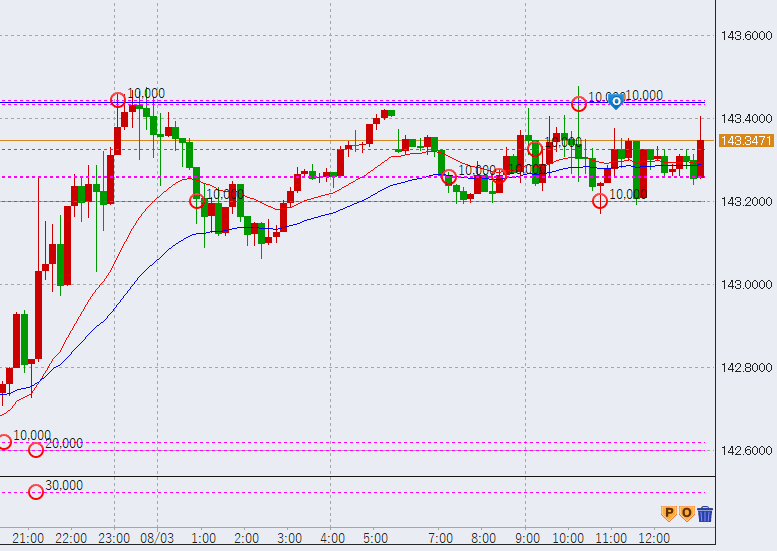Click the blue shield marker near 143.44

617,100
